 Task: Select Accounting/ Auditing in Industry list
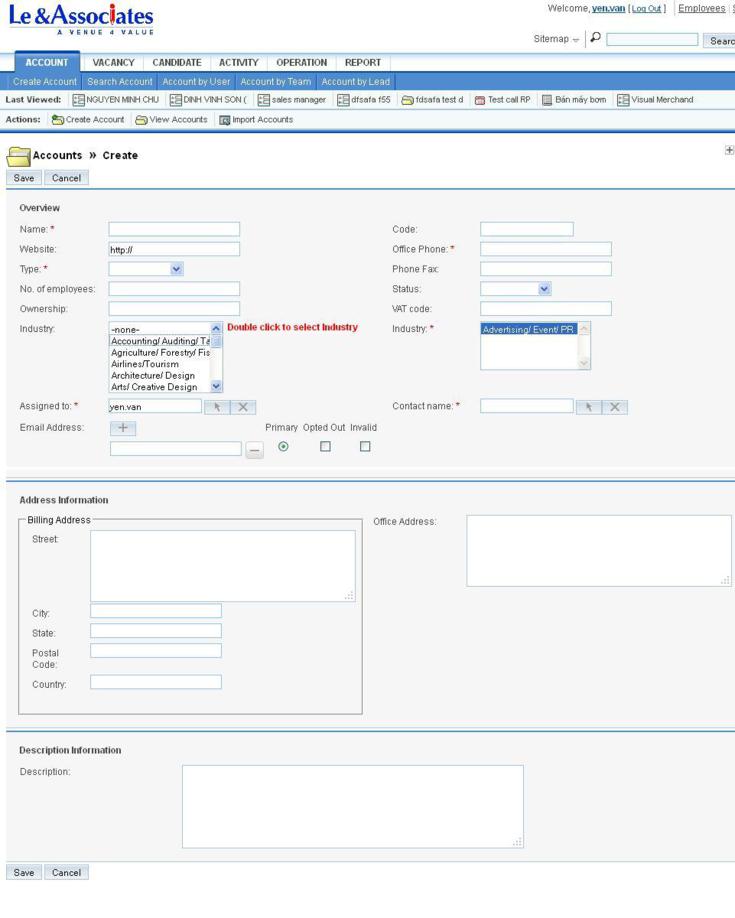click(159, 341)
